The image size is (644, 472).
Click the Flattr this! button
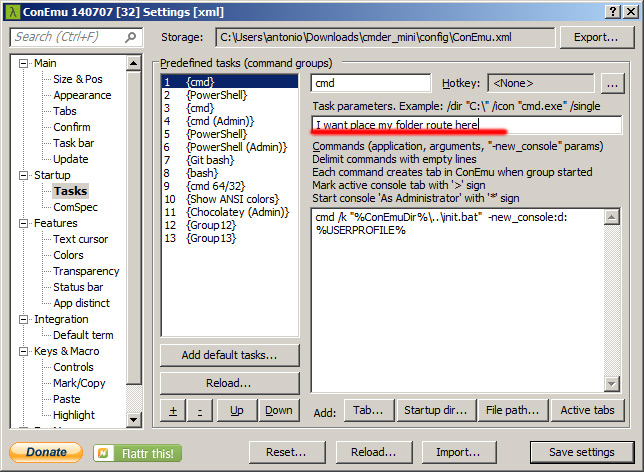(138, 453)
